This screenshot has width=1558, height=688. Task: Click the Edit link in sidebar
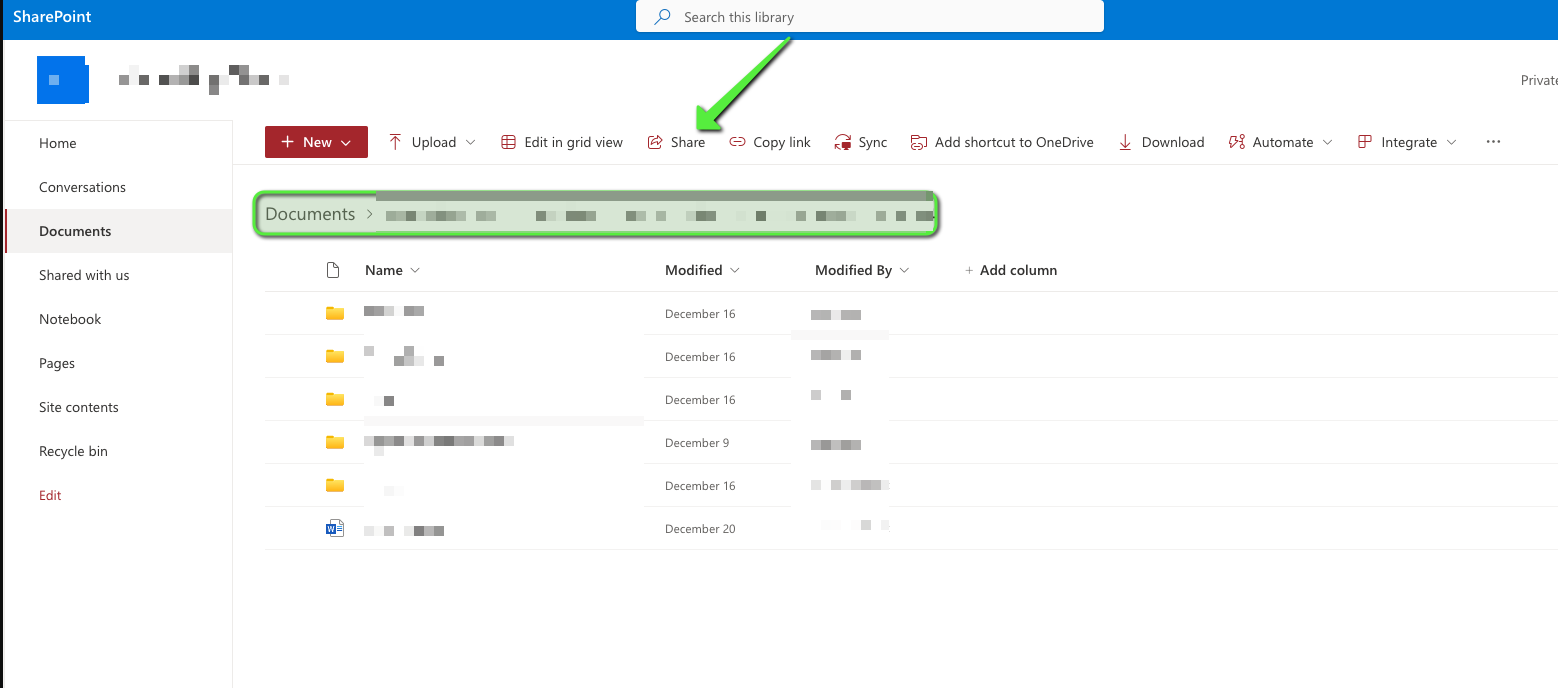[x=50, y=495]
